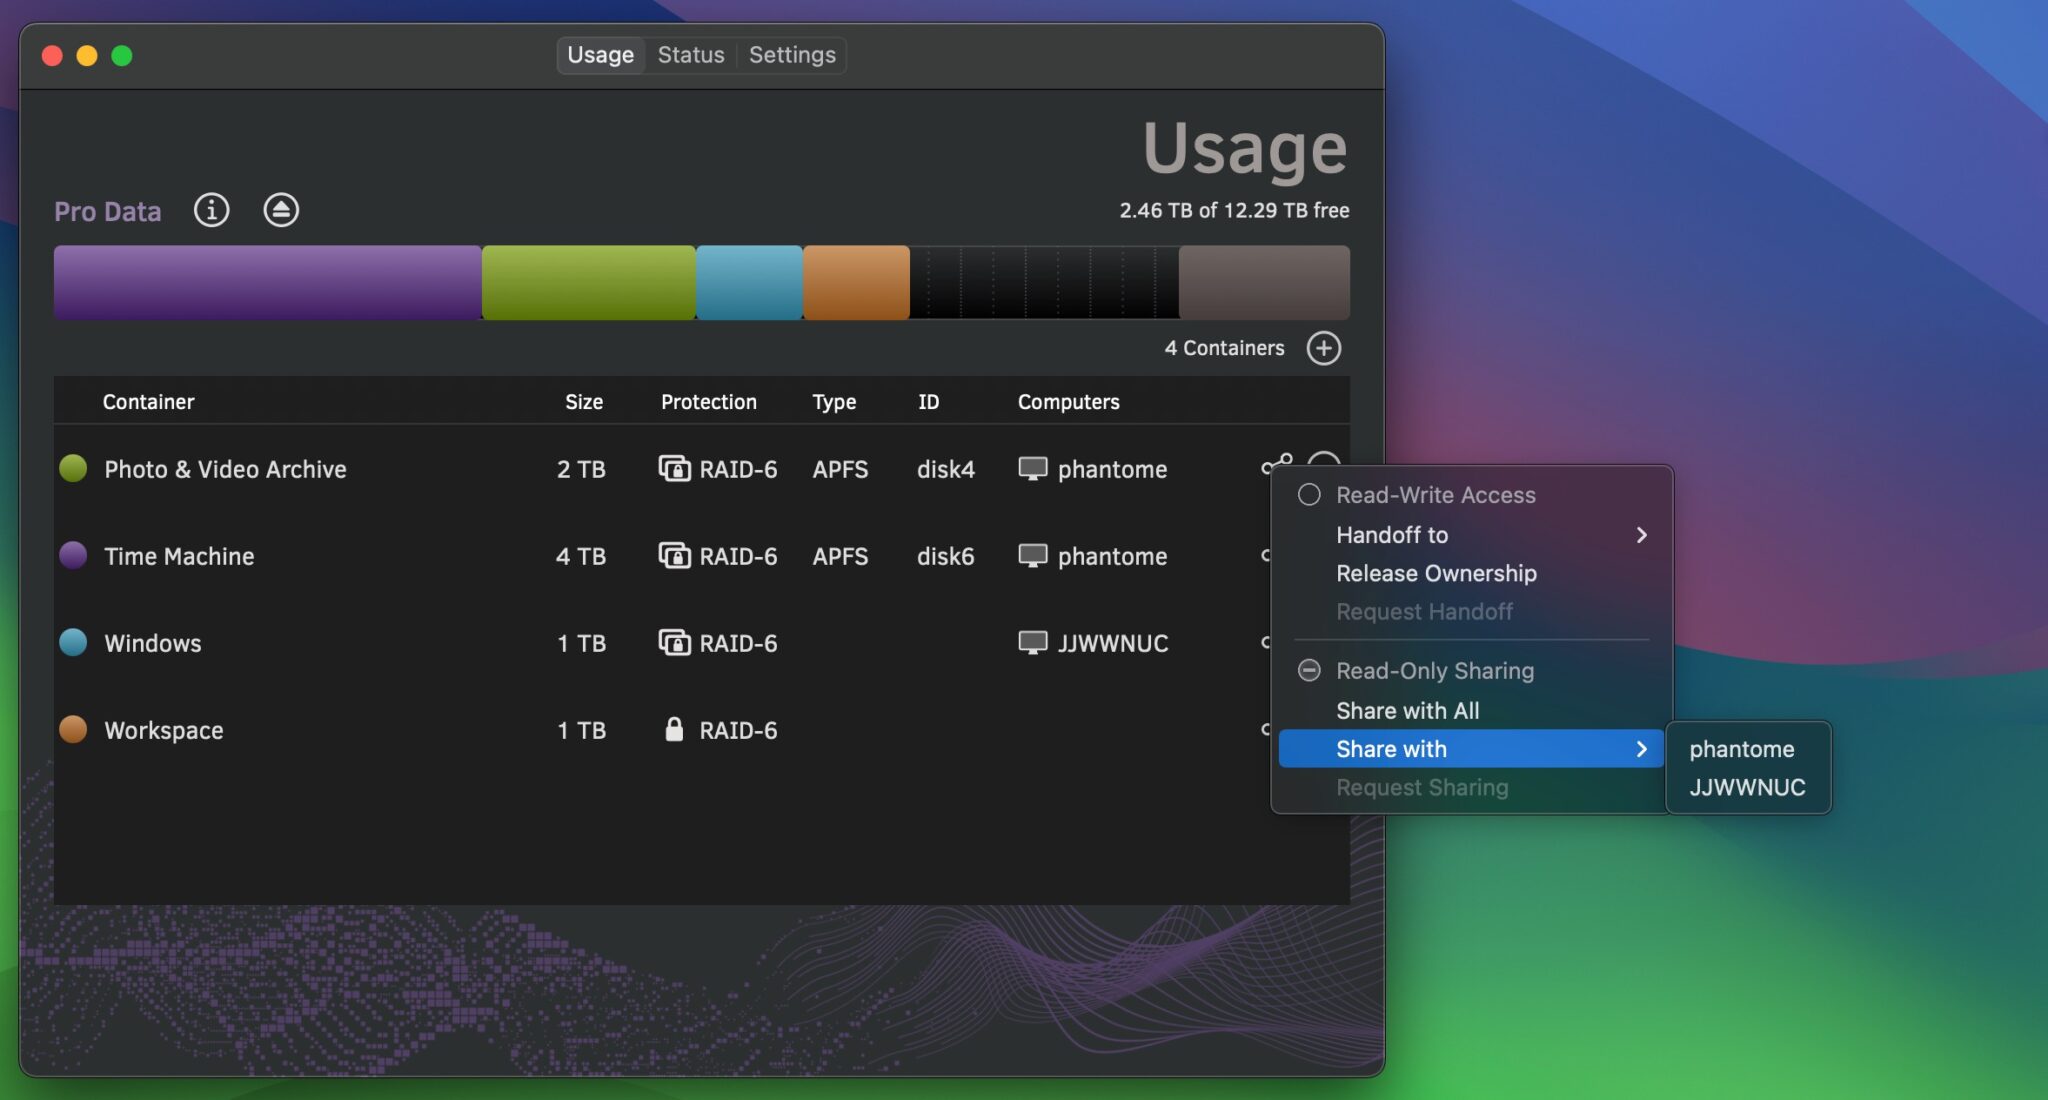
Task: Open Pro Data info popover via the info icon
Action: [x=211, y=210]
